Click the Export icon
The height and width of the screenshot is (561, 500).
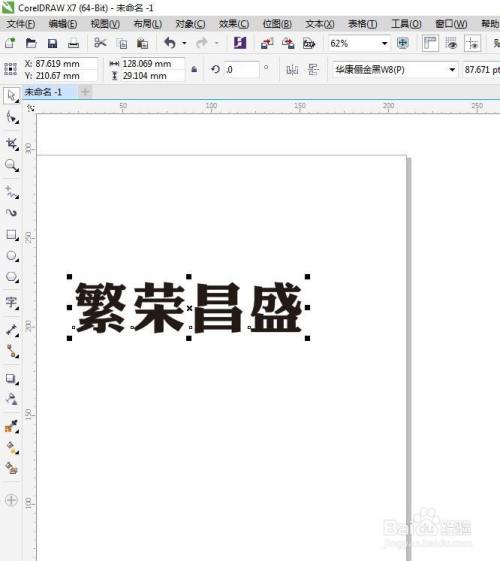click(288, 43)
